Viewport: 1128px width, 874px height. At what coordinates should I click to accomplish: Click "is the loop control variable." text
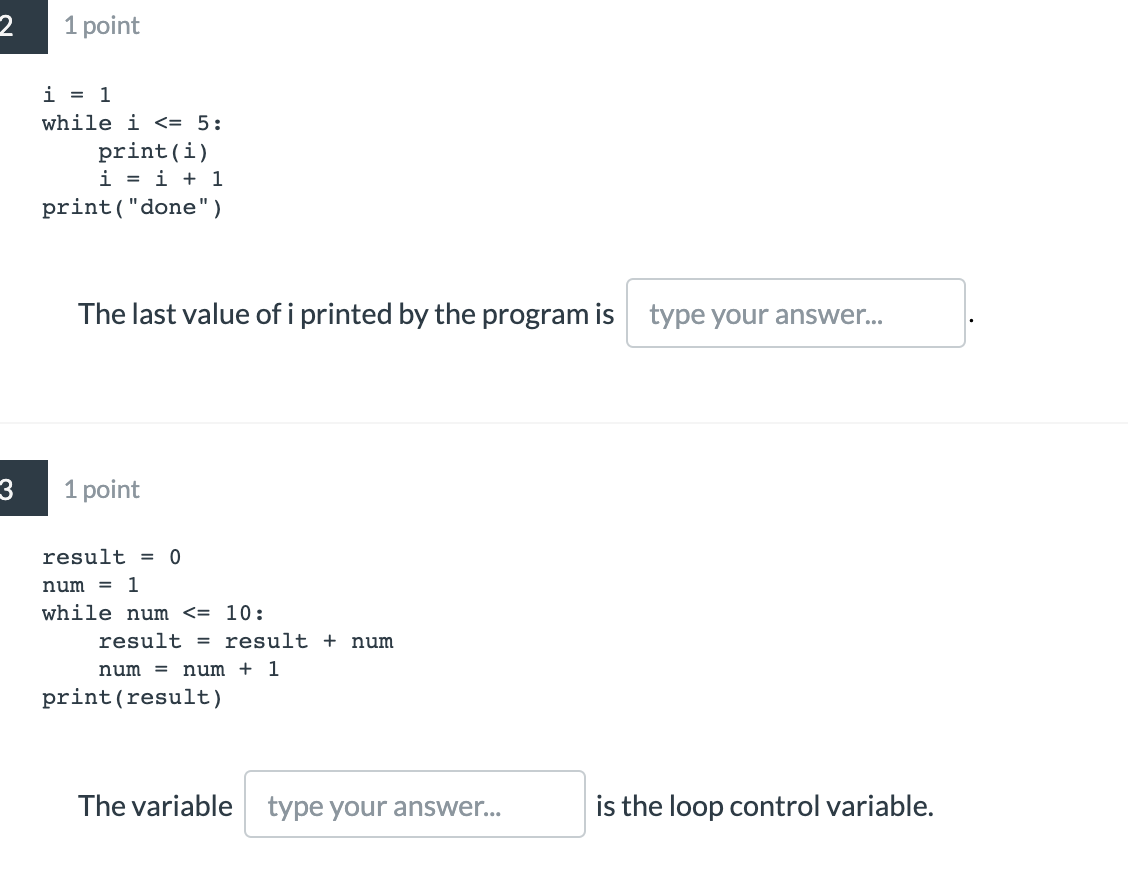[764, 805]
